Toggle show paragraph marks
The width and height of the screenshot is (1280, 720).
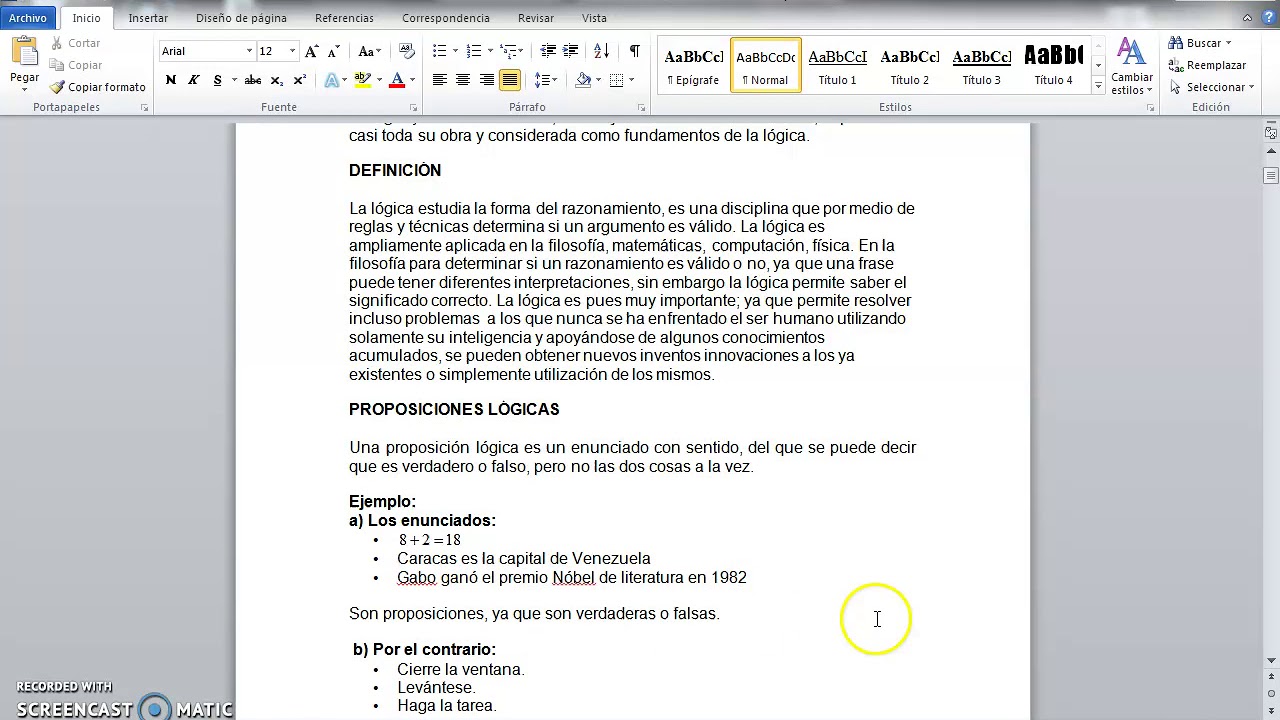(634, 51)
